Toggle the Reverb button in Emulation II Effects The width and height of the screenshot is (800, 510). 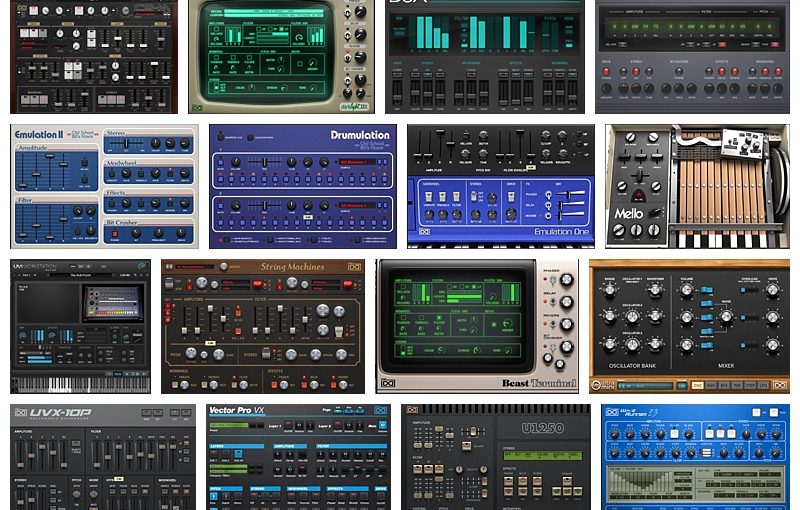coord(170,203)
